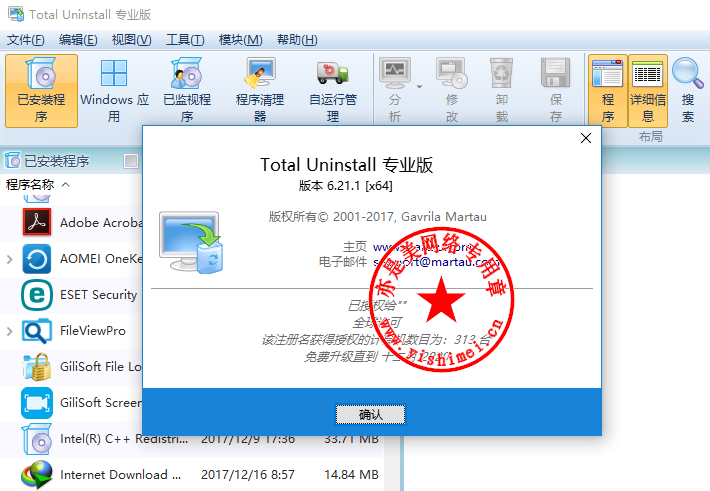Click the 版本 6.21.1 [x64] text
Screen dimensions: 710x491
coord(345,186)
